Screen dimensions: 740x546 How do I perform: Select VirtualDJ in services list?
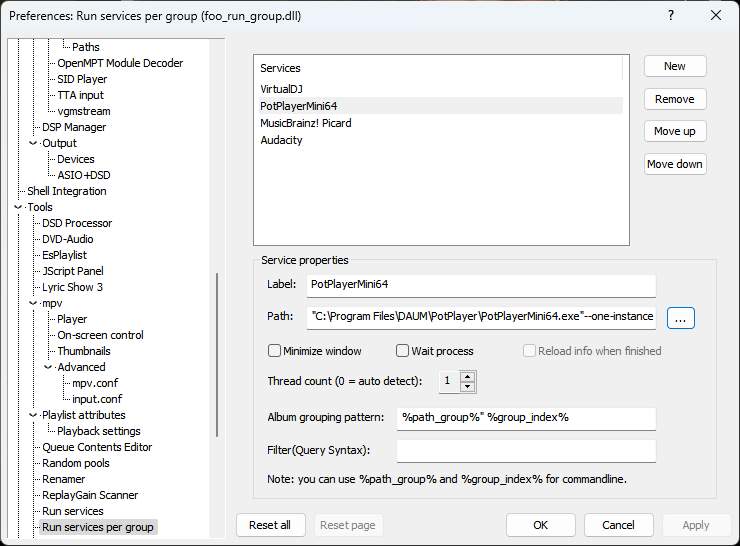pos(441,89)
